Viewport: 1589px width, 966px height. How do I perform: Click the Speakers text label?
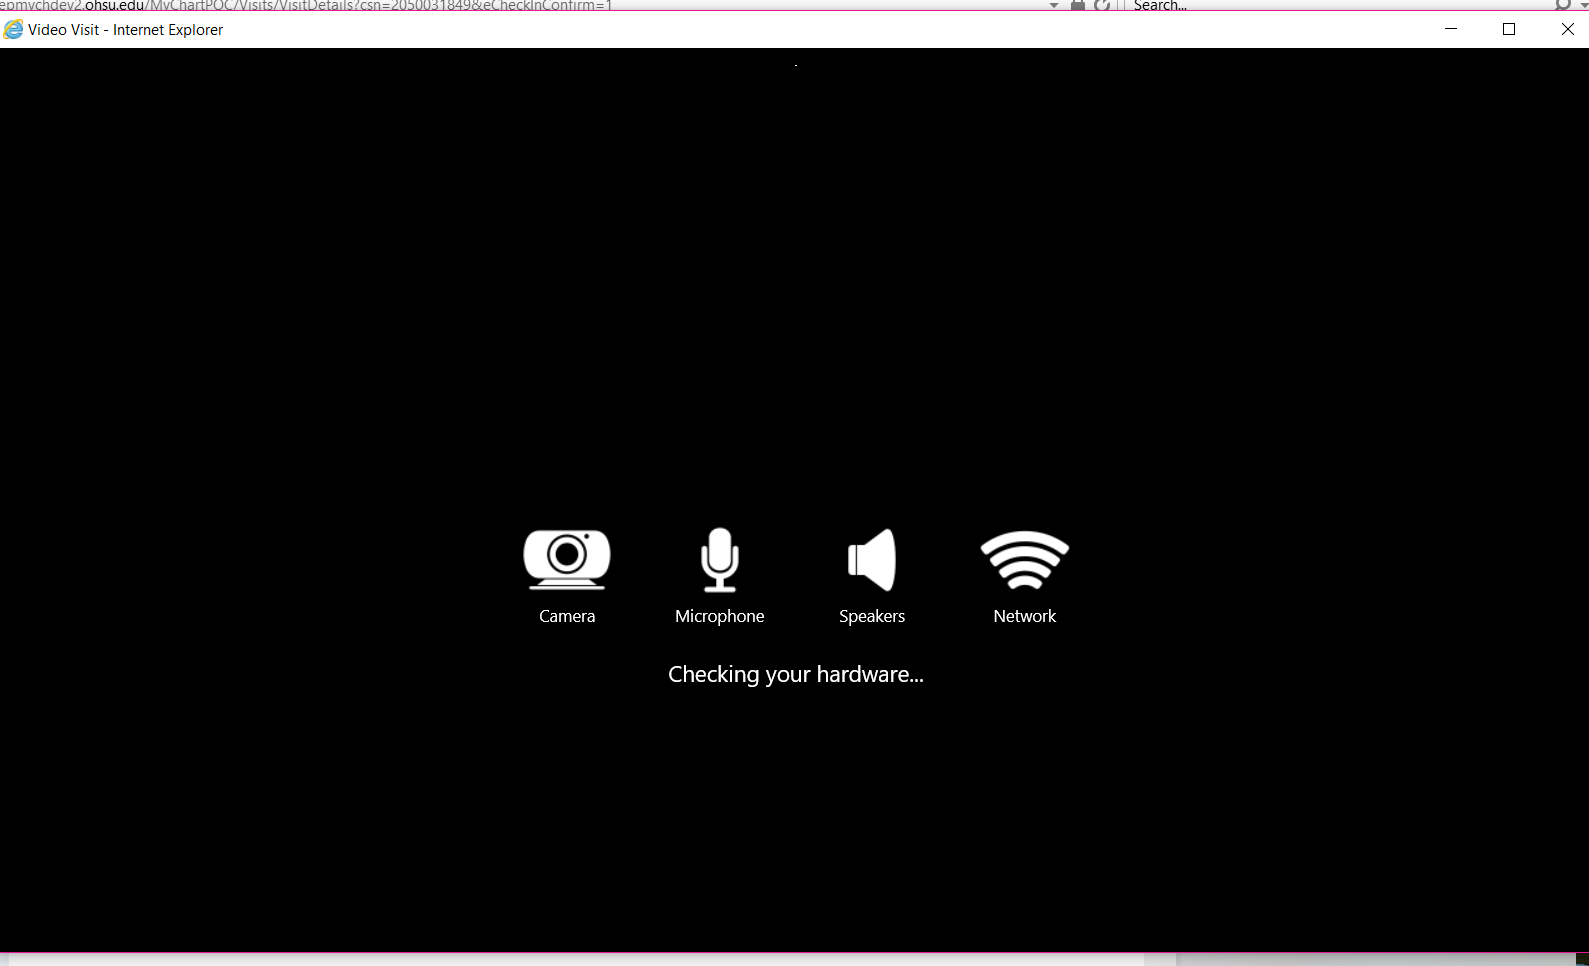click(872, 617)
